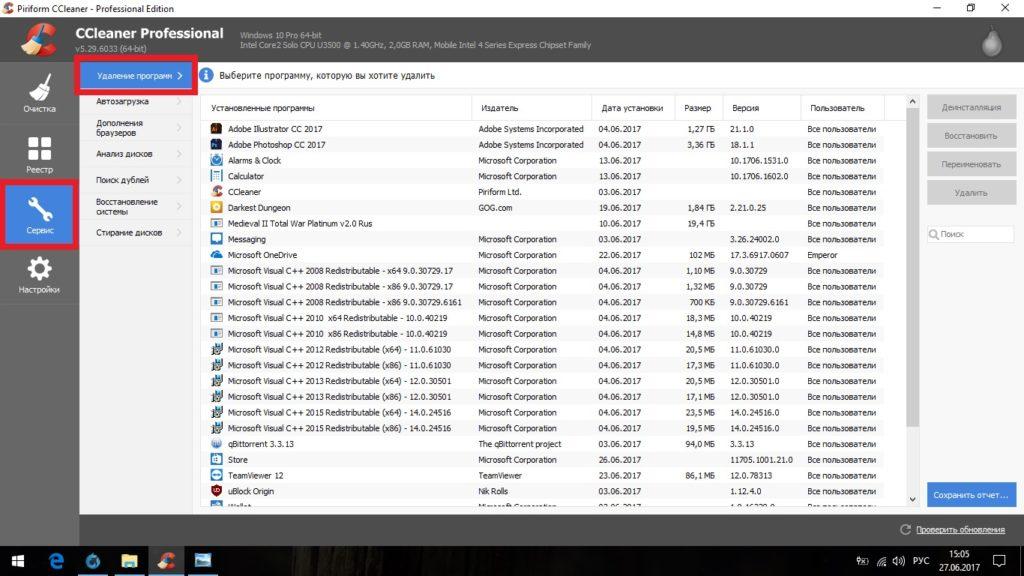The image size is (1024, 576).
Task: Click scrollbar up arrow in program list
Action: coord(912,102)
